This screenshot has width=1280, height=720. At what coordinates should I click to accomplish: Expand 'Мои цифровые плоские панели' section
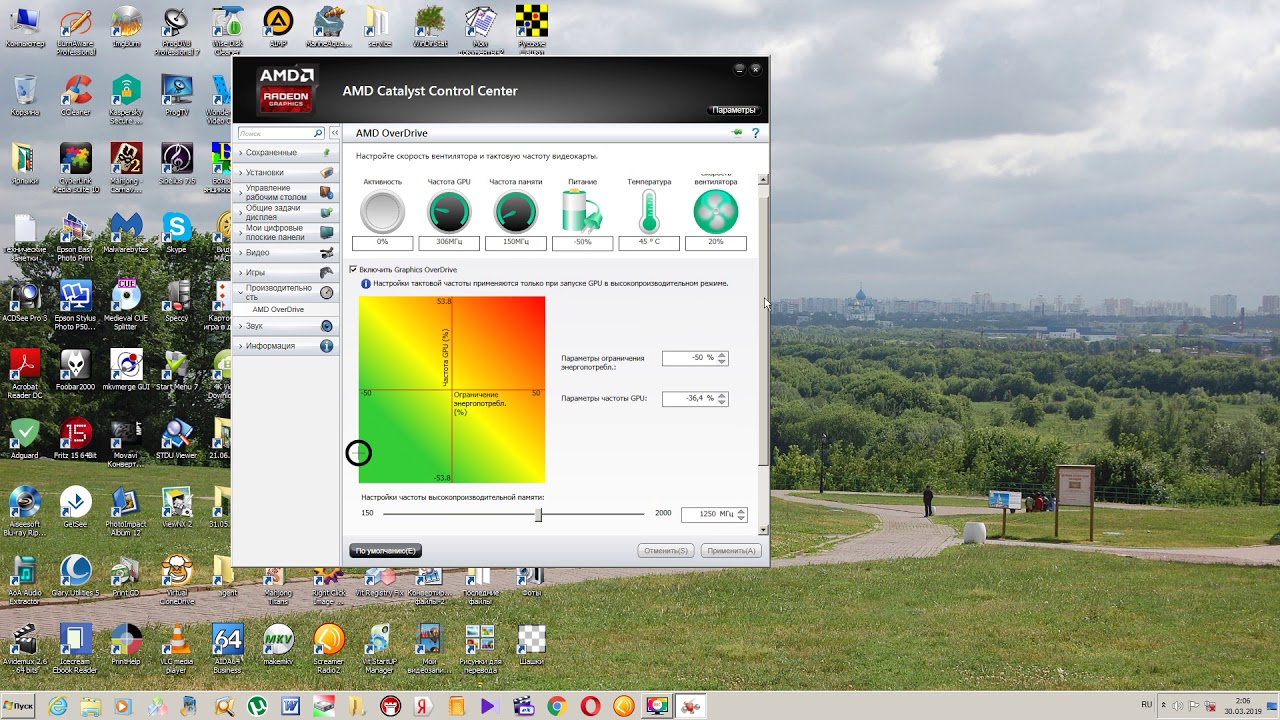[x=286, y=232]
